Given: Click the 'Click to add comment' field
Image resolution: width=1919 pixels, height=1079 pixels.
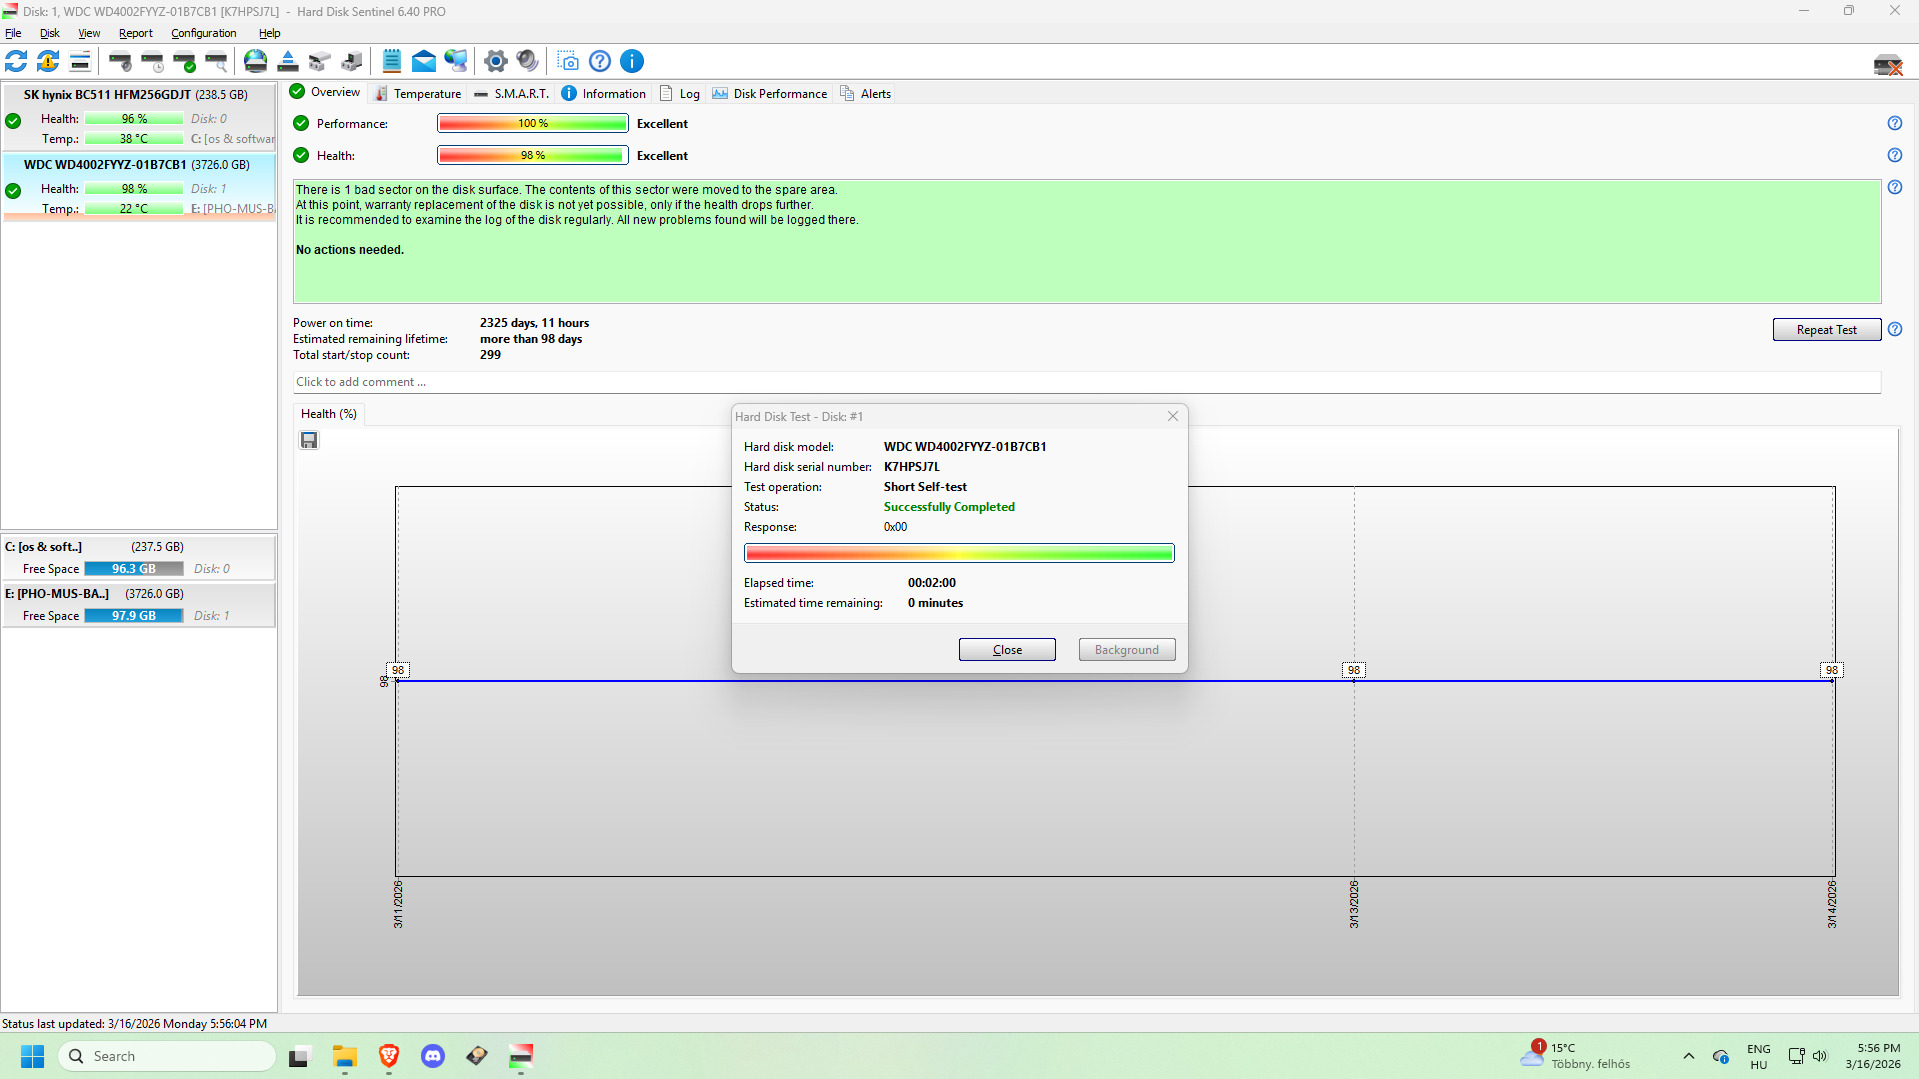Looking at the screenshot, I should click(x=1087, y=382).
